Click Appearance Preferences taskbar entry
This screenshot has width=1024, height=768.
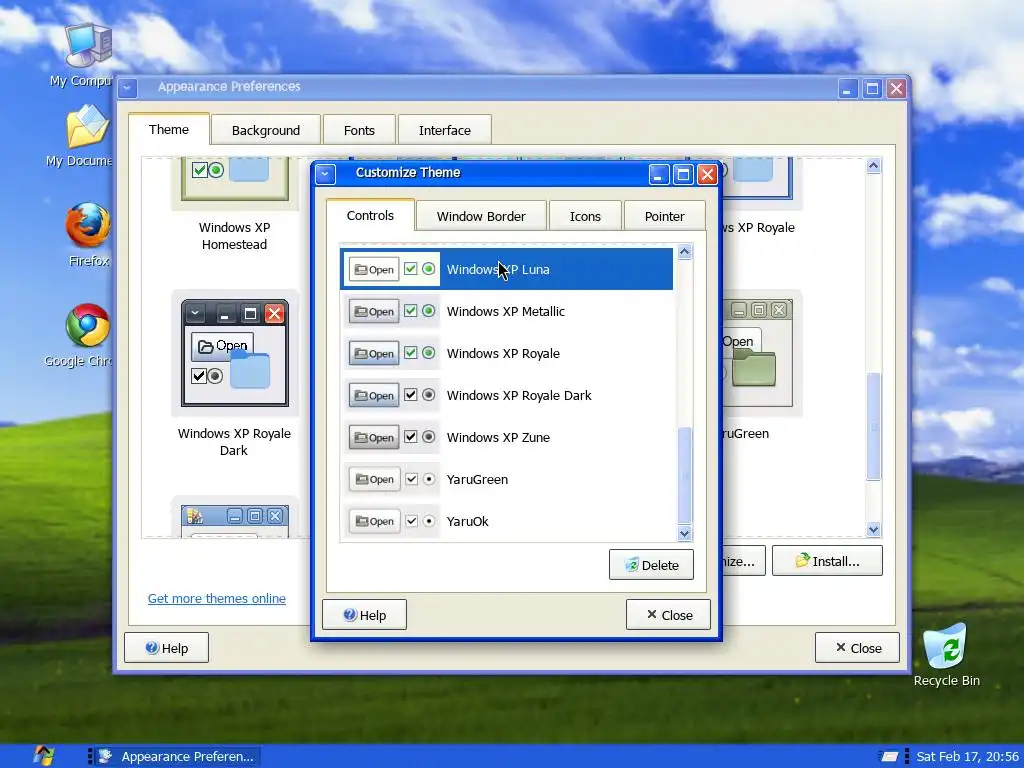177,756
